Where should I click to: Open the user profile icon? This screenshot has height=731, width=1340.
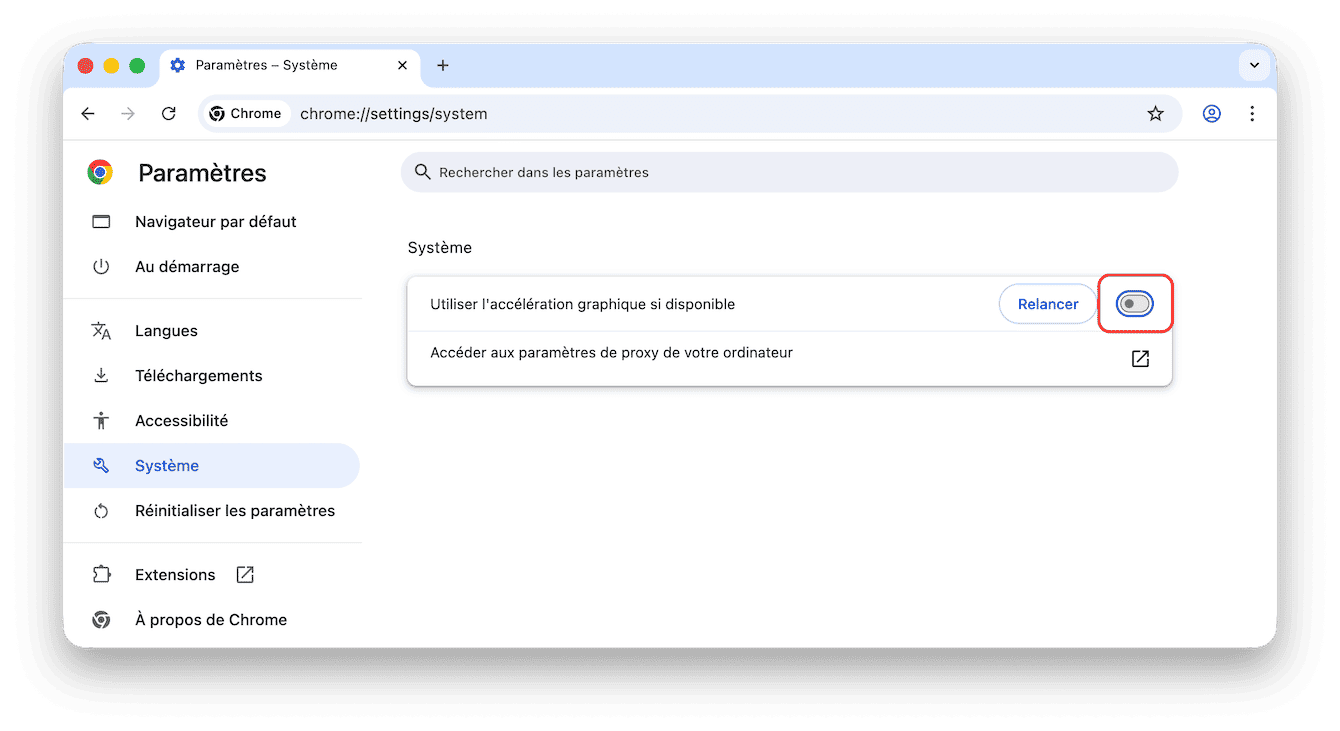1211,114
